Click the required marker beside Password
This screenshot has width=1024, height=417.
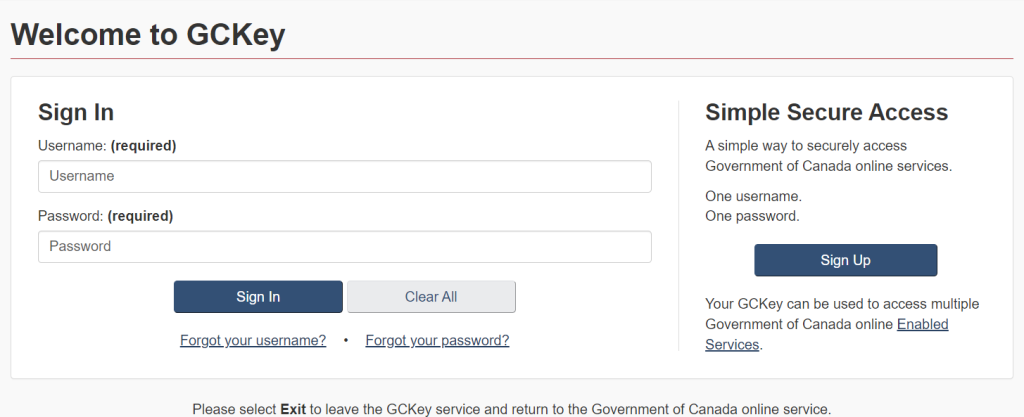[x=140, y=216]
